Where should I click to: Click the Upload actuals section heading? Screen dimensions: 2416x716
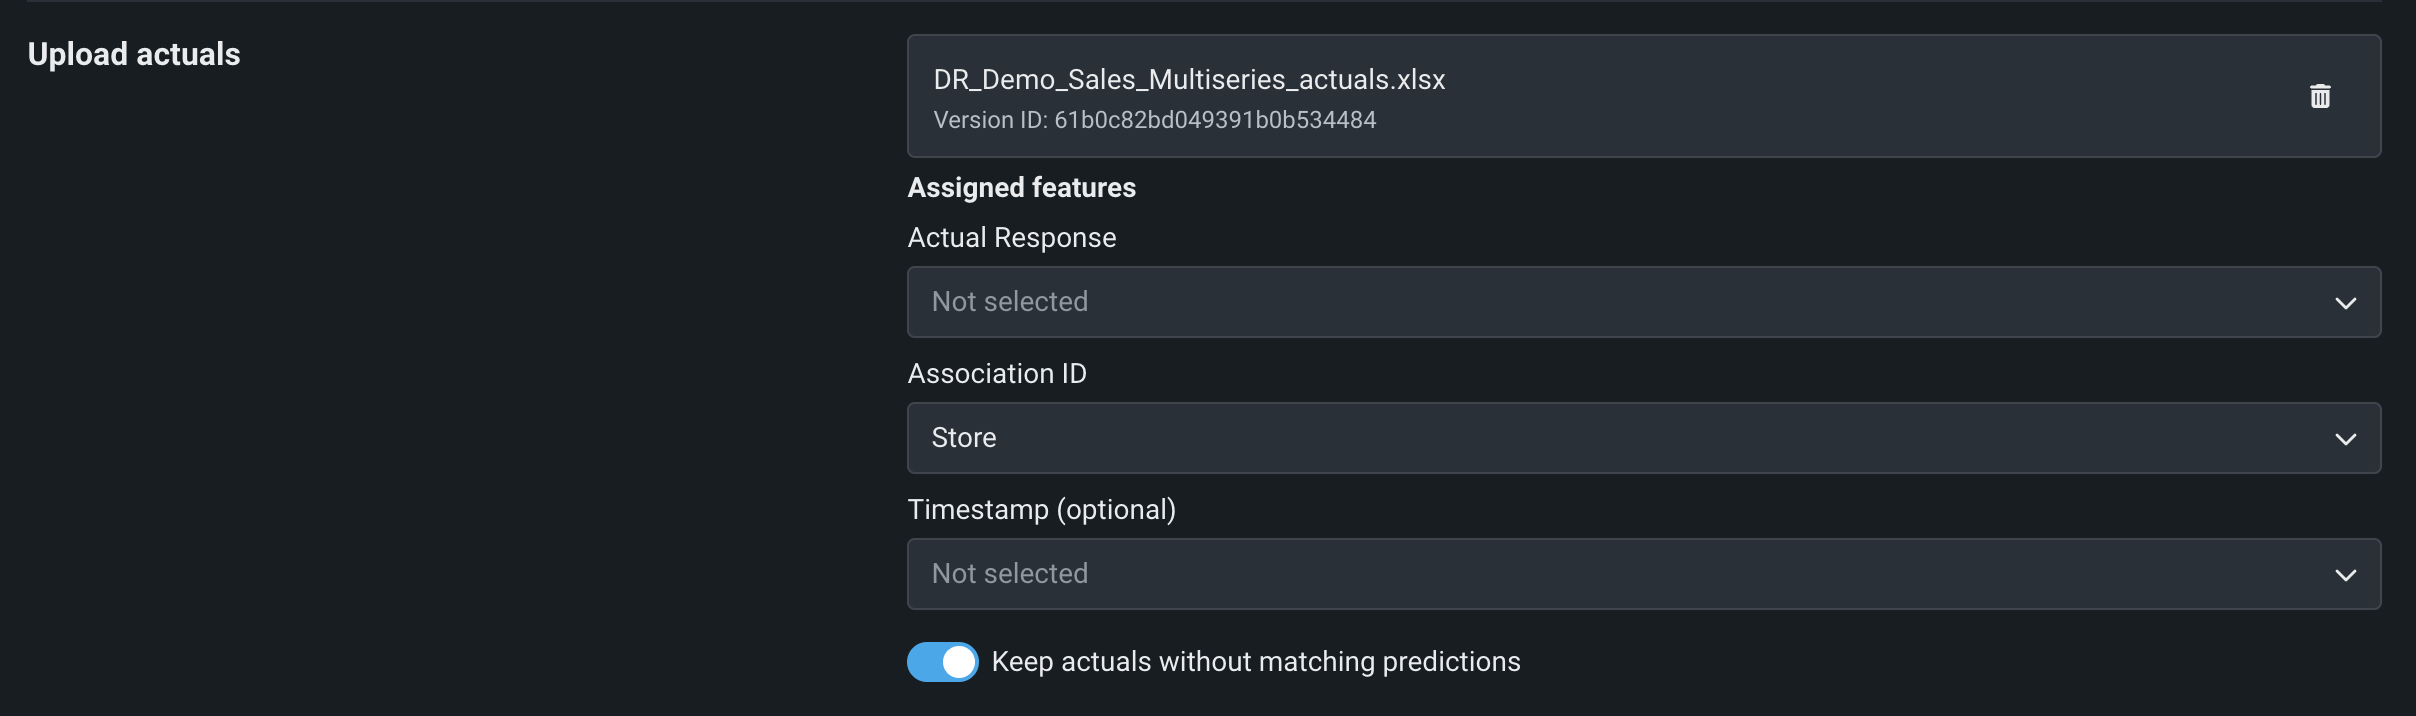(134, 54)
